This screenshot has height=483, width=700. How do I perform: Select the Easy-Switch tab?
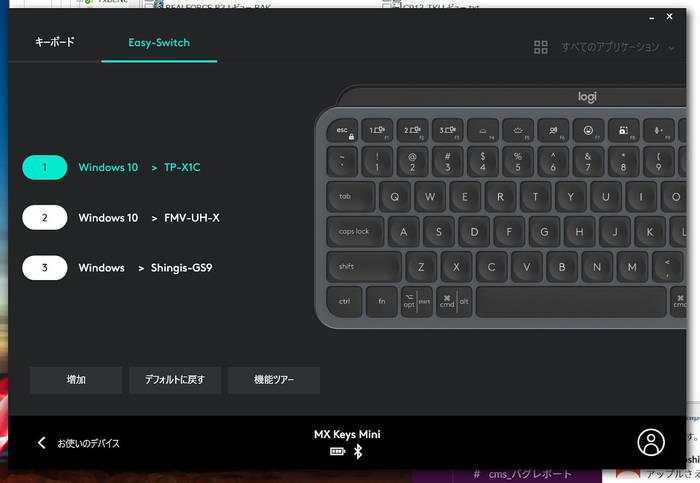click(x=159, y=43)
